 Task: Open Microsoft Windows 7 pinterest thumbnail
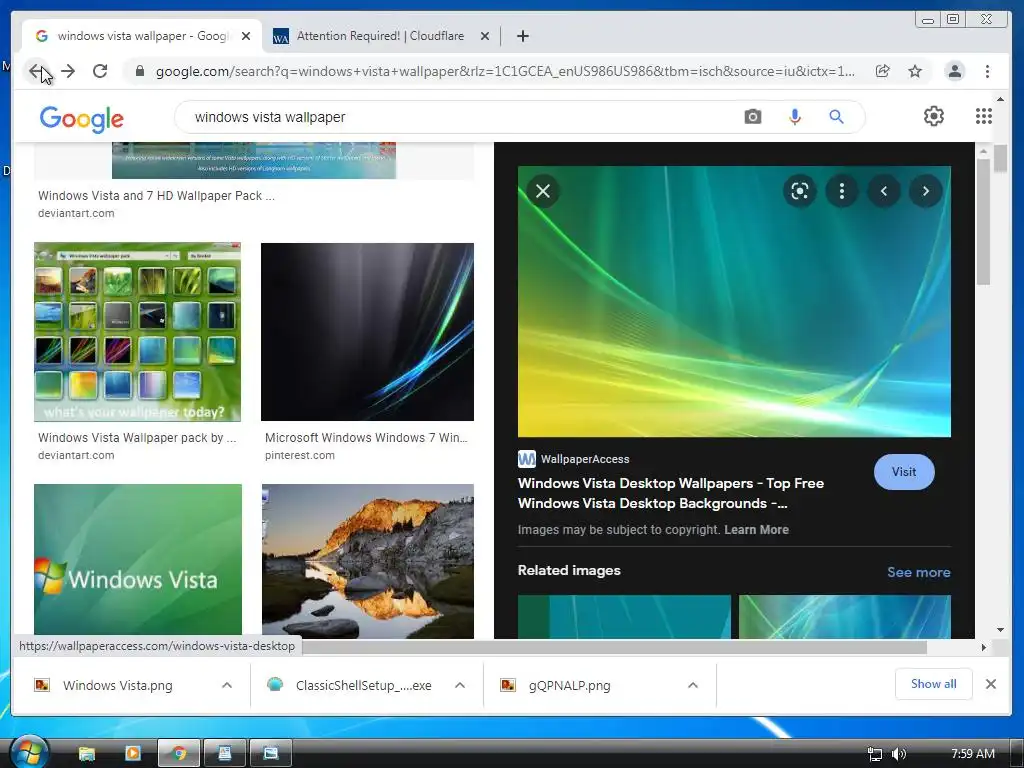coord(367,332)
